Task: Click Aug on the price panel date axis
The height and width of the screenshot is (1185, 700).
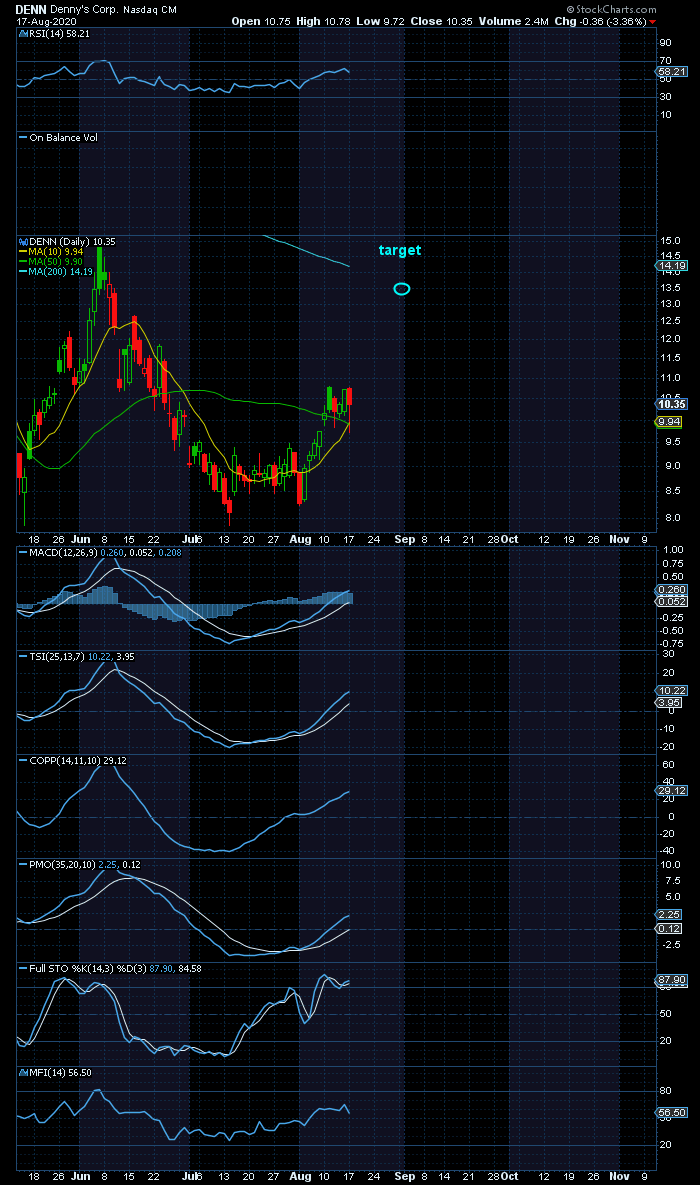Action: [x=301, y=539]
